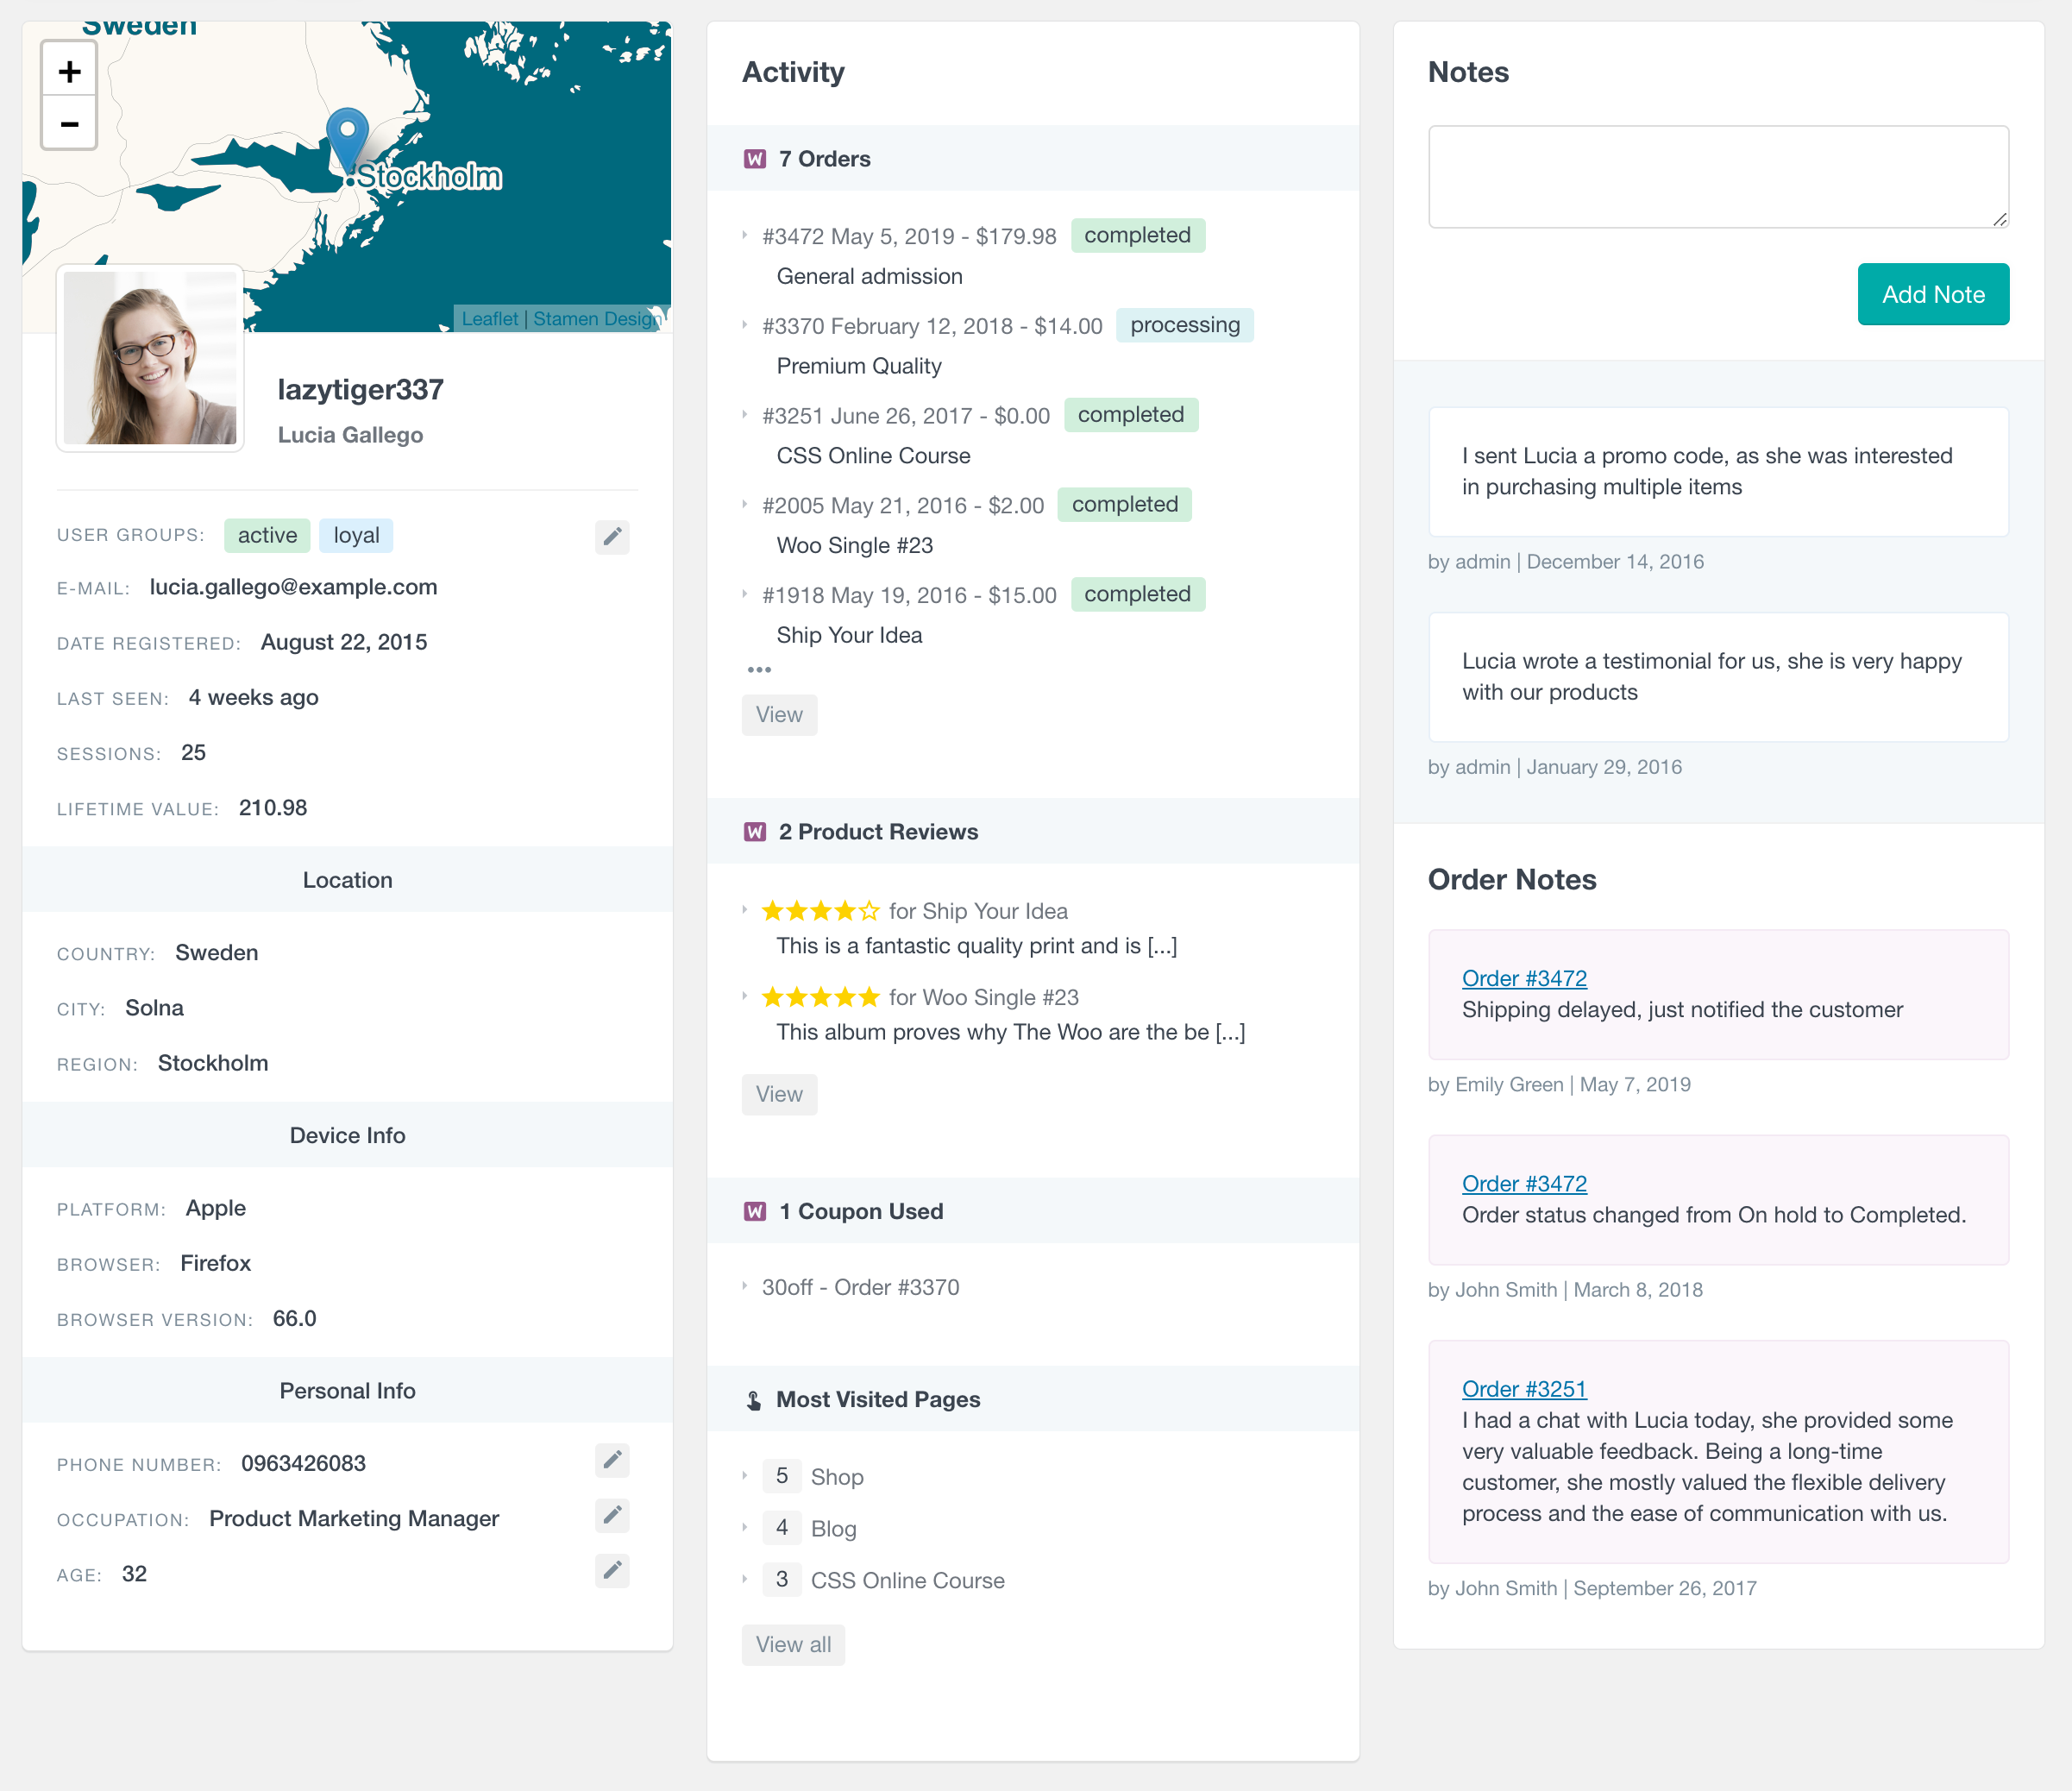This screenshot has width=2072, height=1791.
Task: Click the promo code note text
Action: (x=1706, y=471)
